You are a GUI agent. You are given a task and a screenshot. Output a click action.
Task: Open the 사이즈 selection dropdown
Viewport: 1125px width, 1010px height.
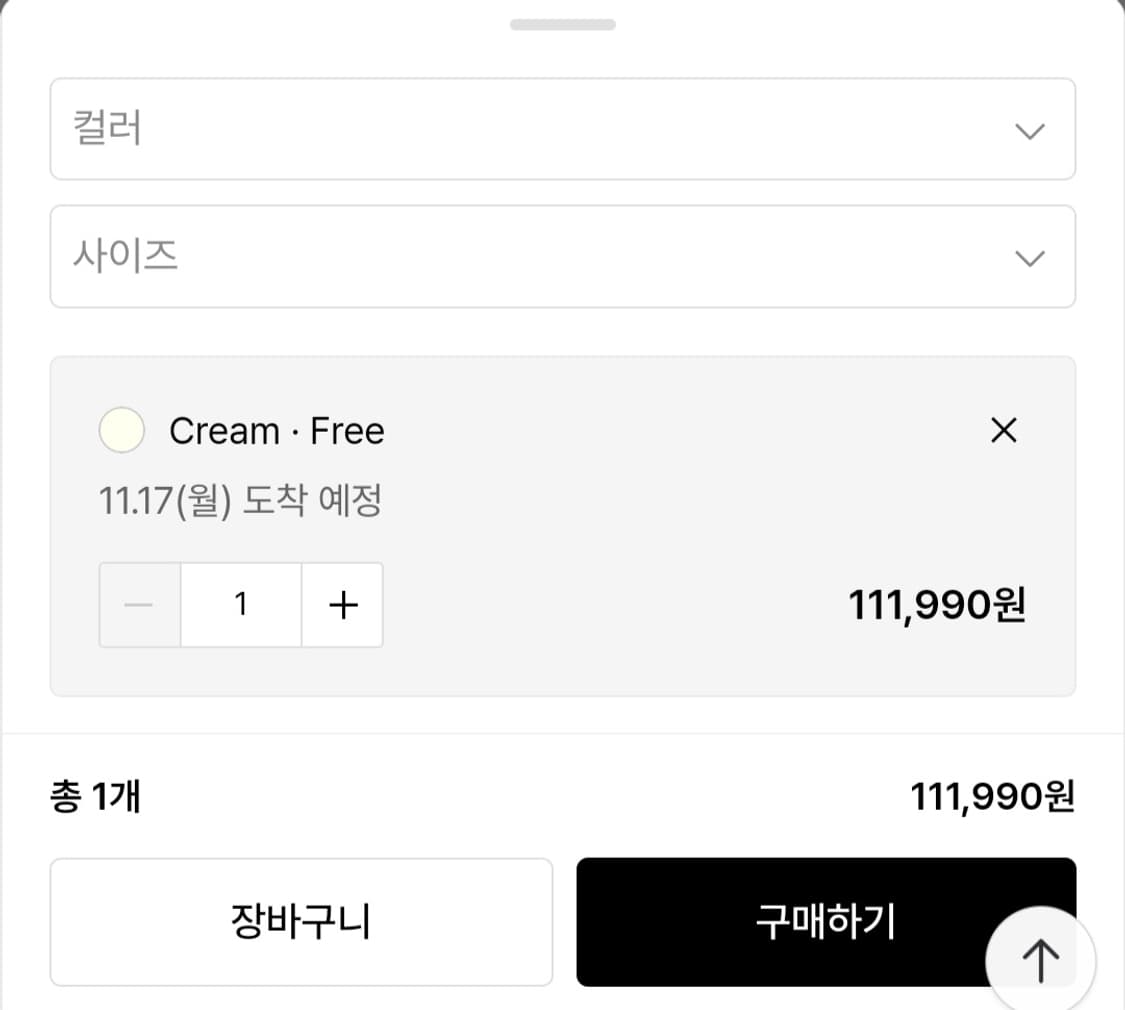[562, 257]
